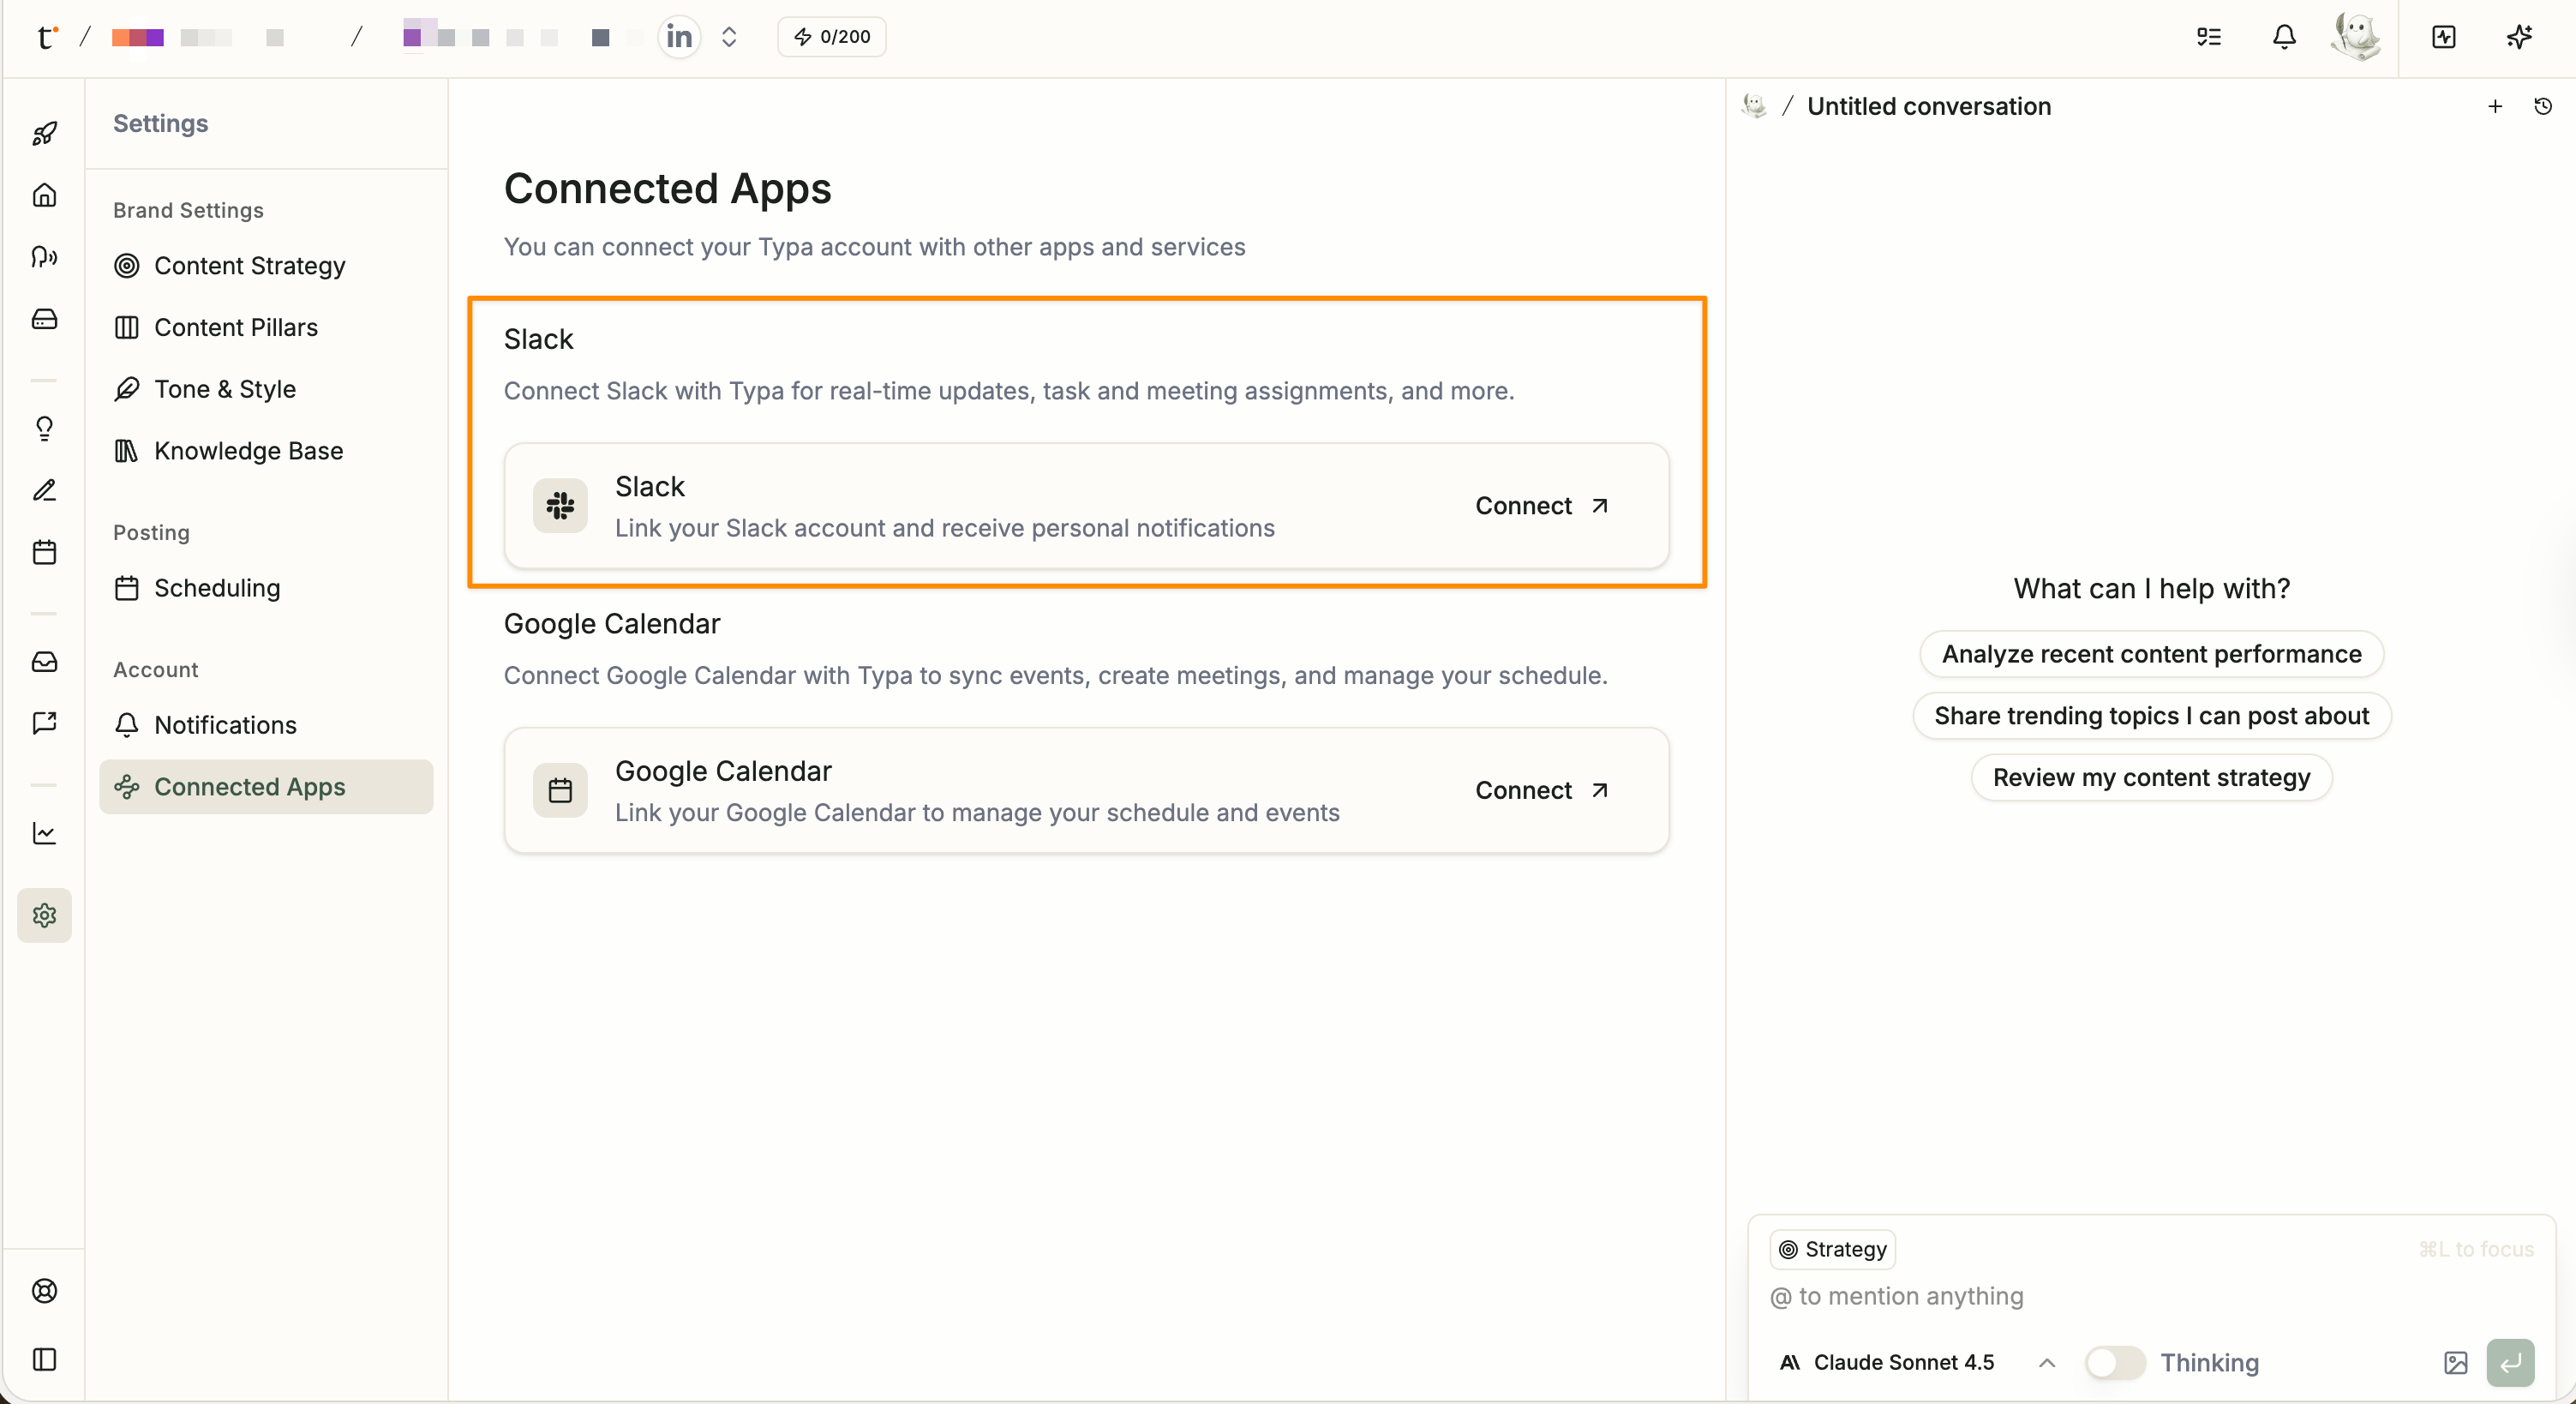Select Notifications in Account settings
Screen dimensions: 2576x1404
coord(225,725)
